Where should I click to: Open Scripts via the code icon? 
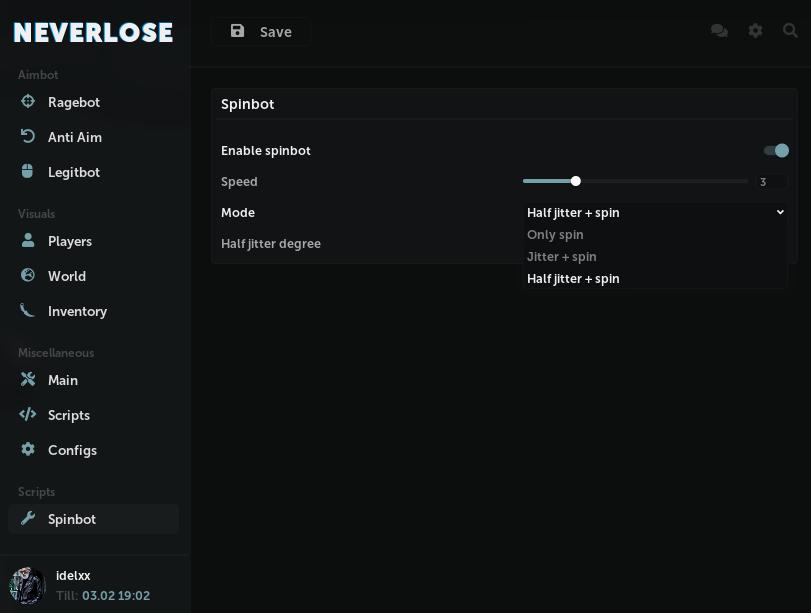[27, 414]
